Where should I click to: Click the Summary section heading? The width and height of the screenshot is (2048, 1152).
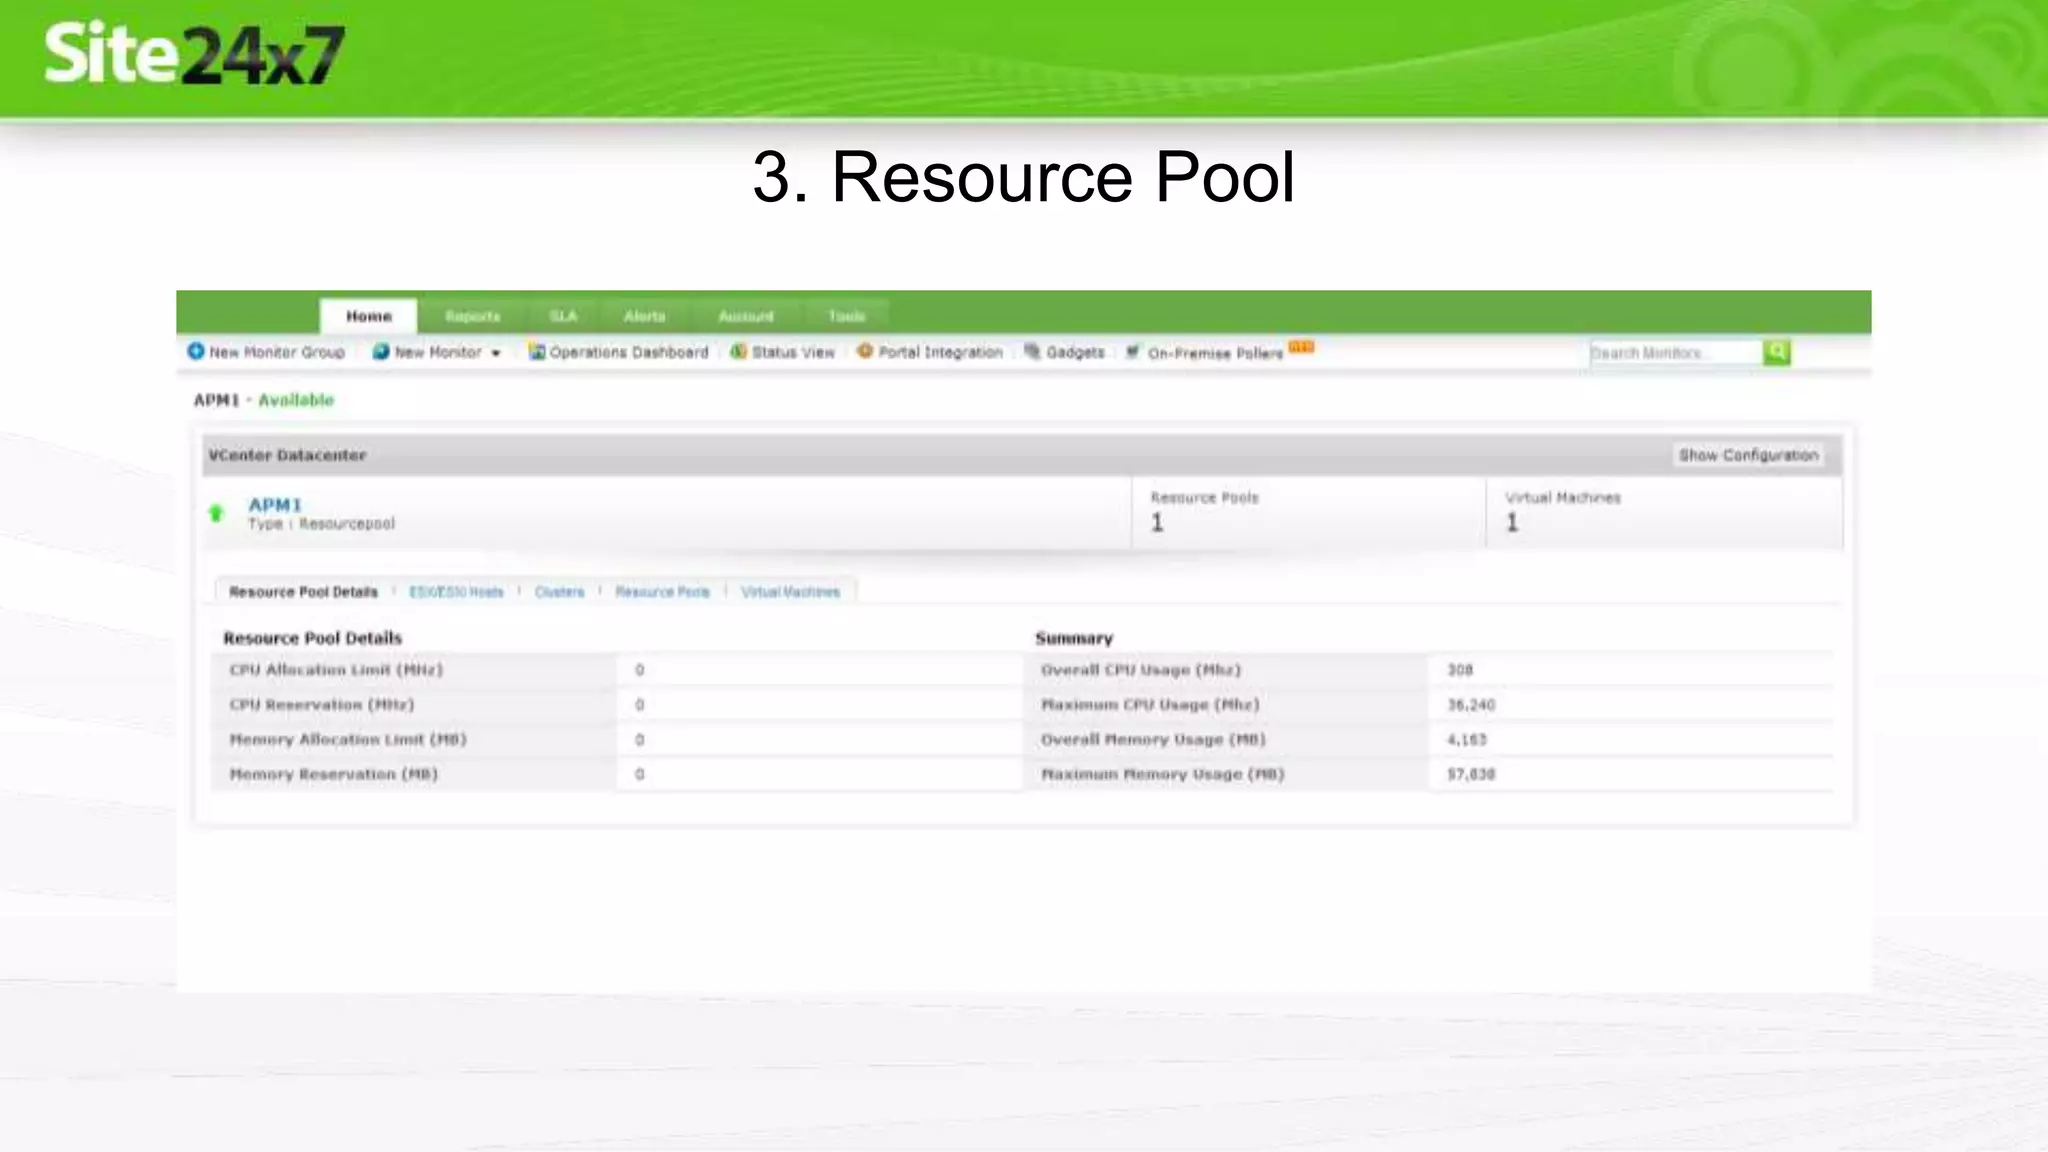pyautogui.click(x=1074, y=638)
